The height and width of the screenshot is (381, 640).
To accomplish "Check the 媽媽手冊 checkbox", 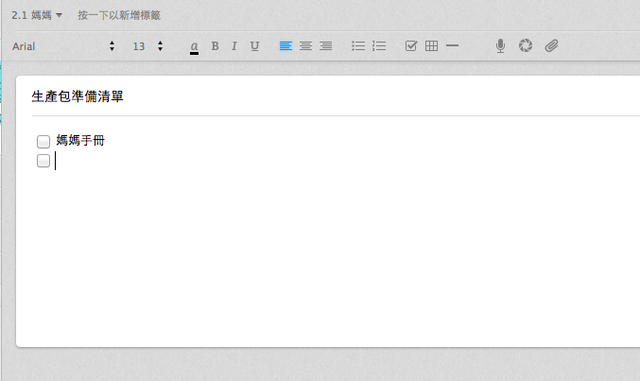I will (43, 141).
